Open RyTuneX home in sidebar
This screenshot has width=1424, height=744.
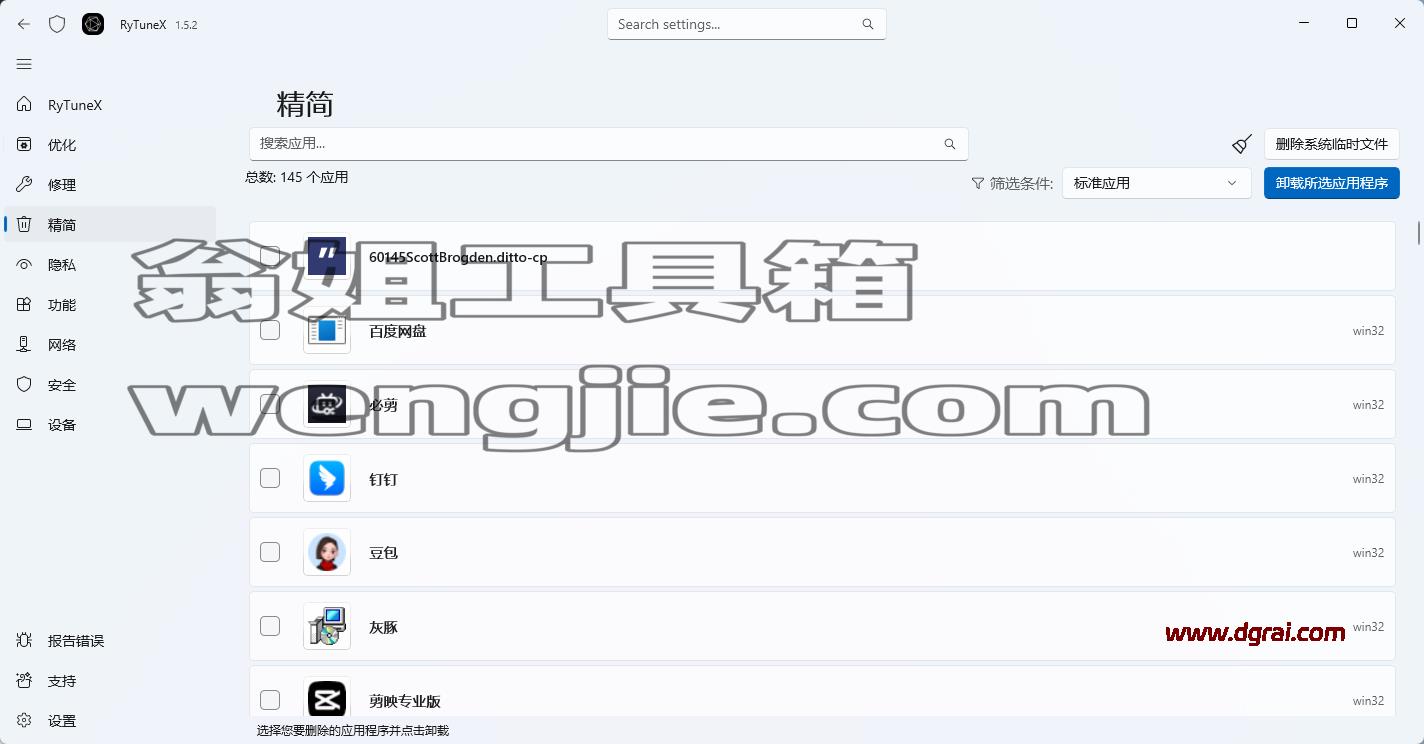tap(110, 105)
